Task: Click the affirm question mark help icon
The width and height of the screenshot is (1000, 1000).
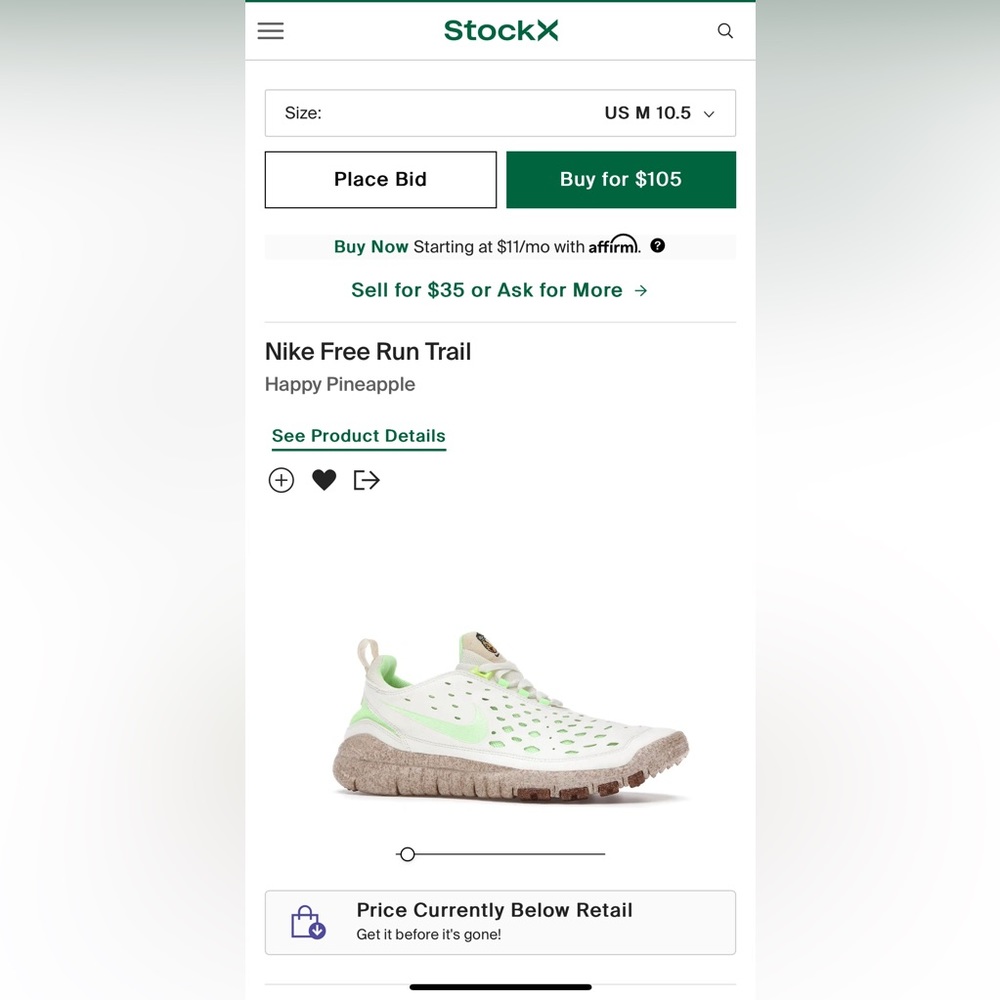Action: pyautogui.click(x=657, y=246)
